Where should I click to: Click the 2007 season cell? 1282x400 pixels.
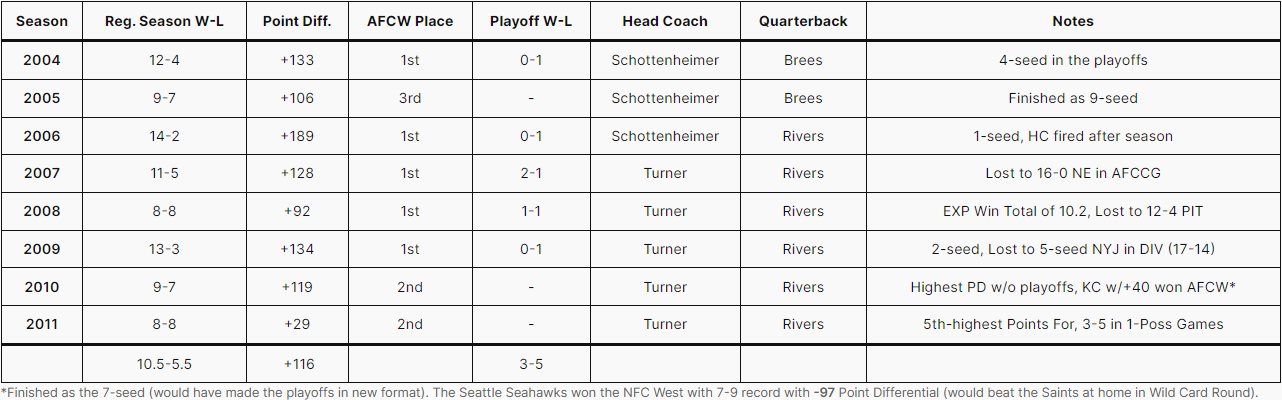tap(42, 173)
